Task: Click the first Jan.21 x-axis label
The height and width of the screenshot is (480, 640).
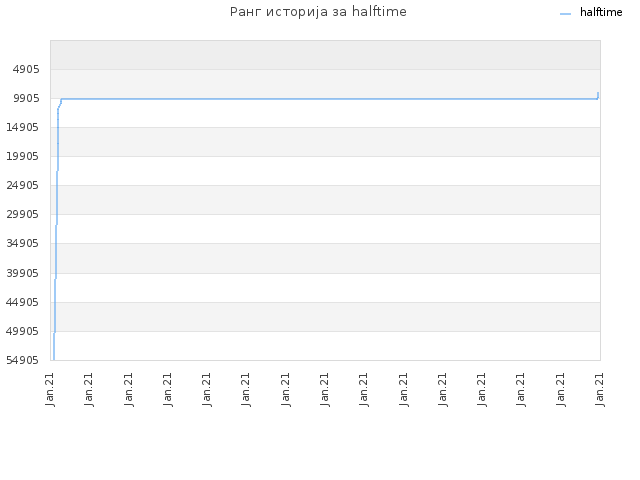Action: (50, 389)
